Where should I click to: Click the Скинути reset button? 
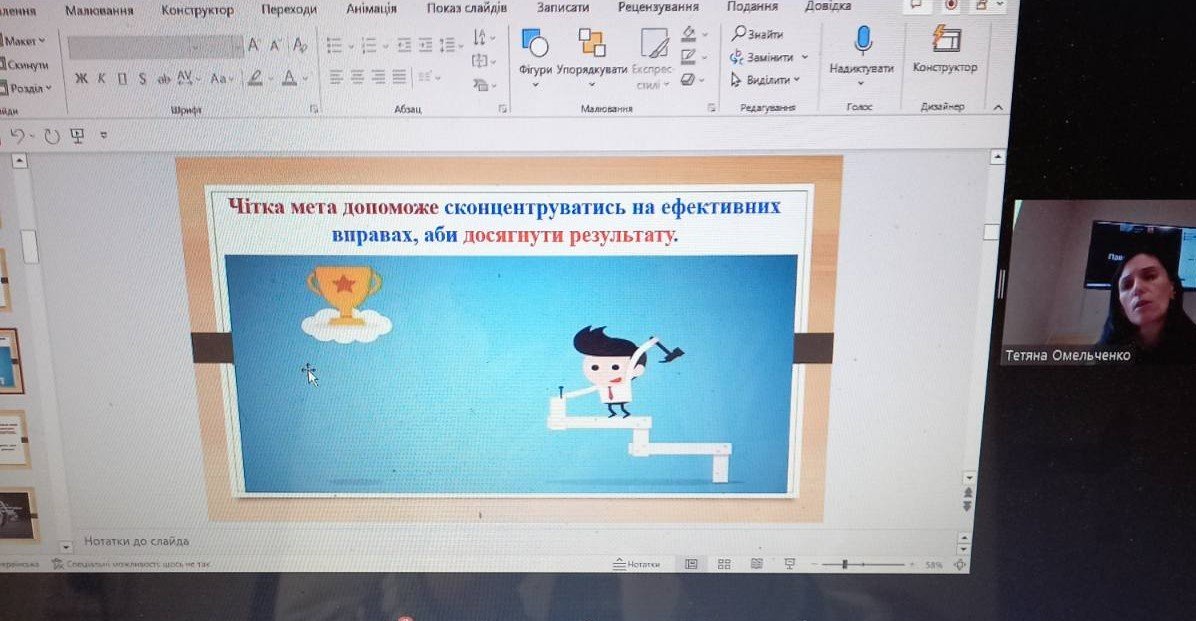26,65
